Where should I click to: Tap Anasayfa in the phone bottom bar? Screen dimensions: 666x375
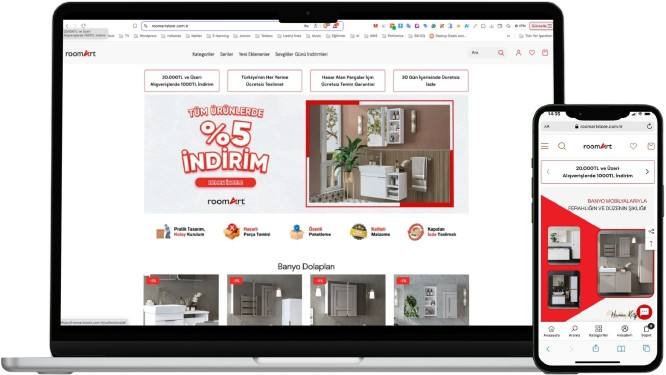[x=551, y=331]
